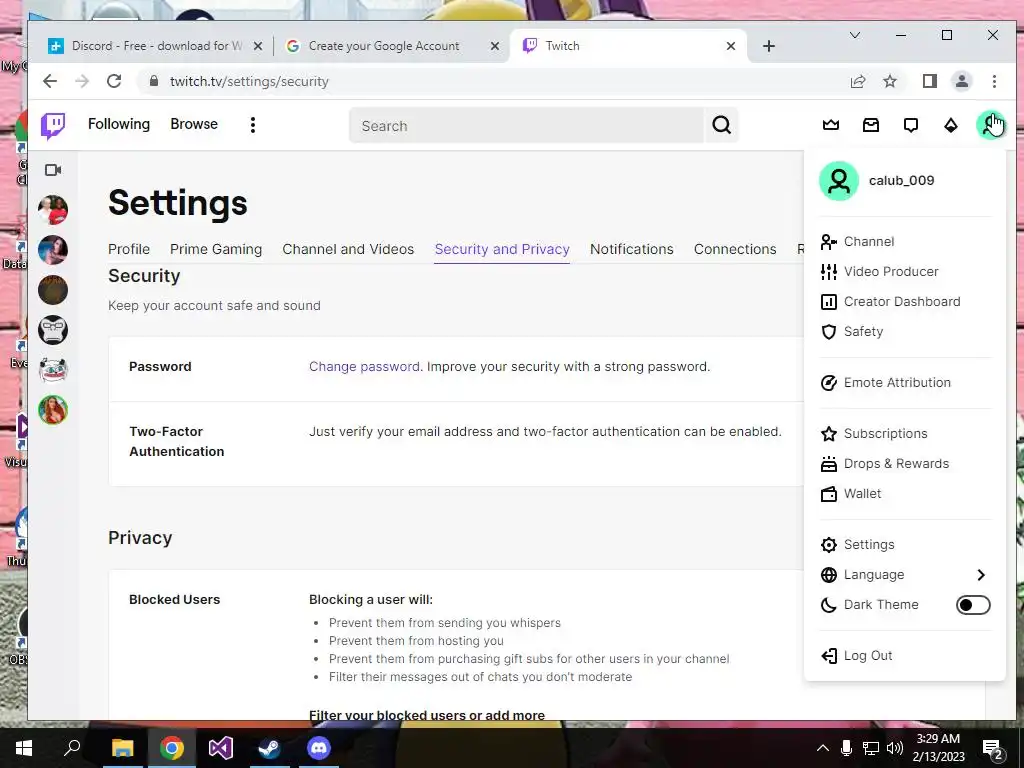Image resolution: width=1024 pixels, height=768 pixels.
Task: Switch to the Connections tab
Action: click(735, 249)
